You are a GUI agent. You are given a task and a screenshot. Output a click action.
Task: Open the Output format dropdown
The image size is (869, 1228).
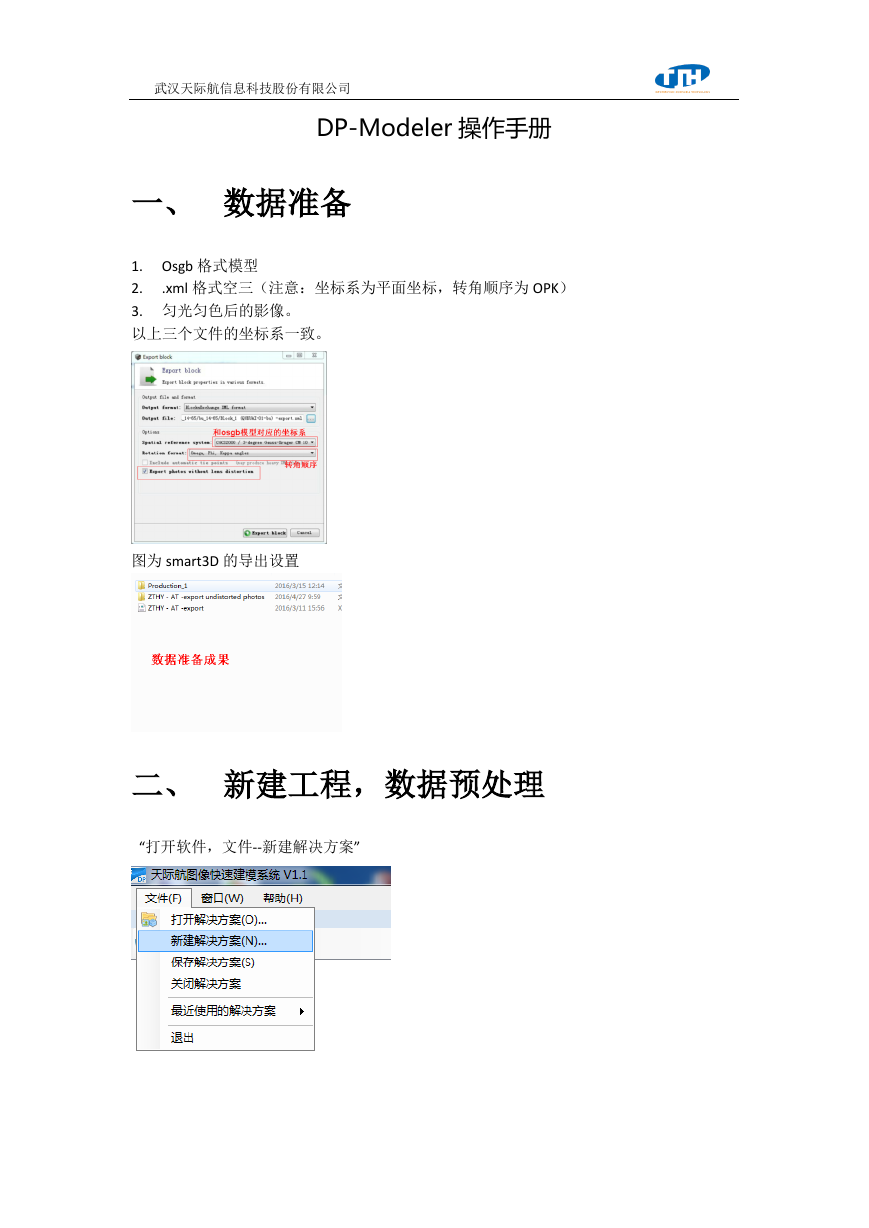(x=250, y=407)
